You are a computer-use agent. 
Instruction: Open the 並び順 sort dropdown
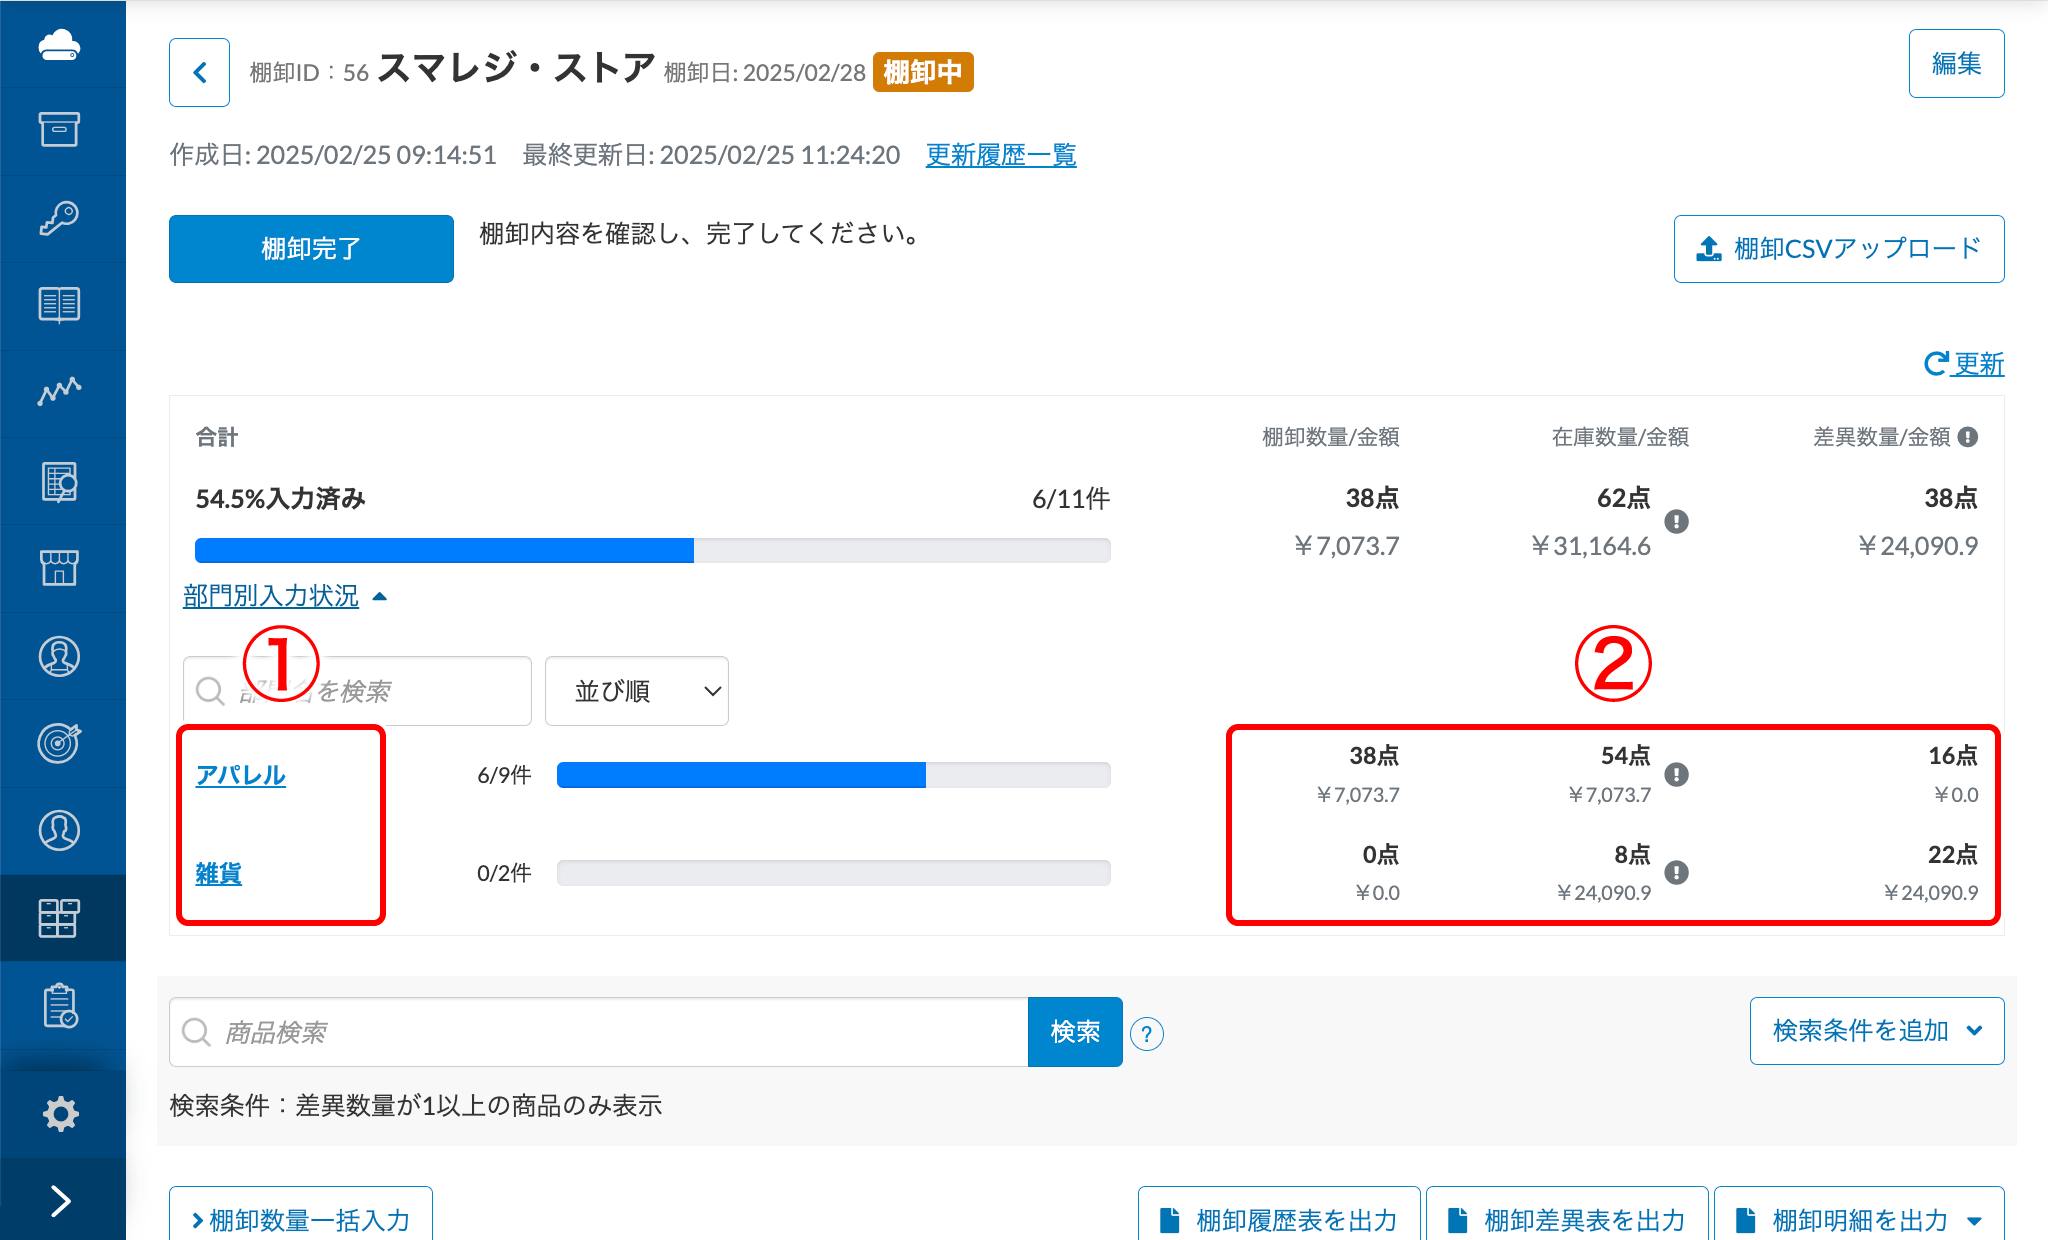click(636, 691)
